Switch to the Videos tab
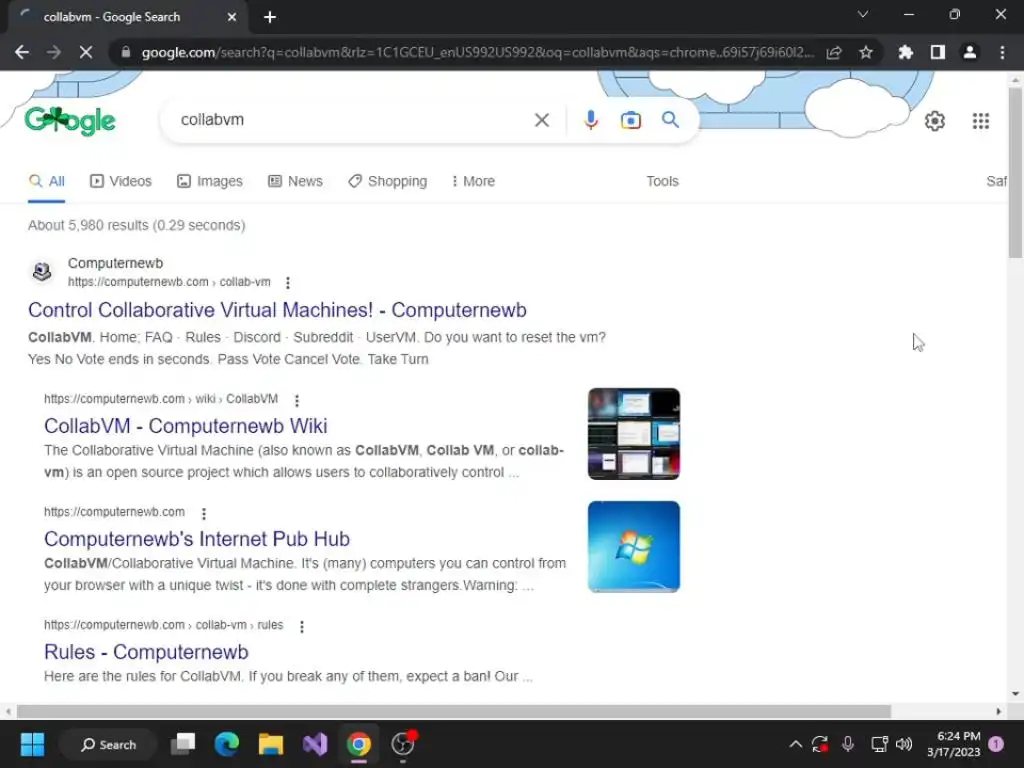The width and height of the screenshot is (1024, 768). click(121, 182)
